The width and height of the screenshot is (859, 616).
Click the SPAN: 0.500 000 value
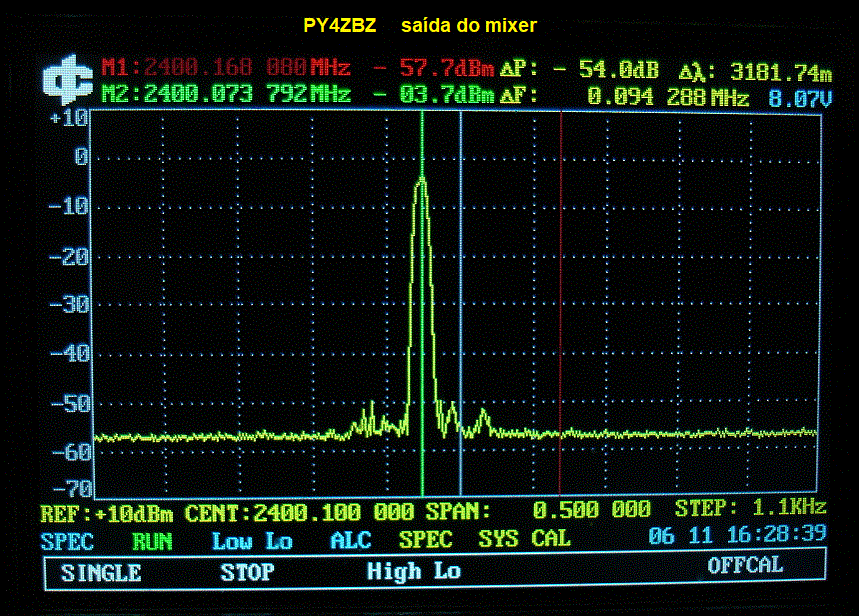[x=538, y=511]
